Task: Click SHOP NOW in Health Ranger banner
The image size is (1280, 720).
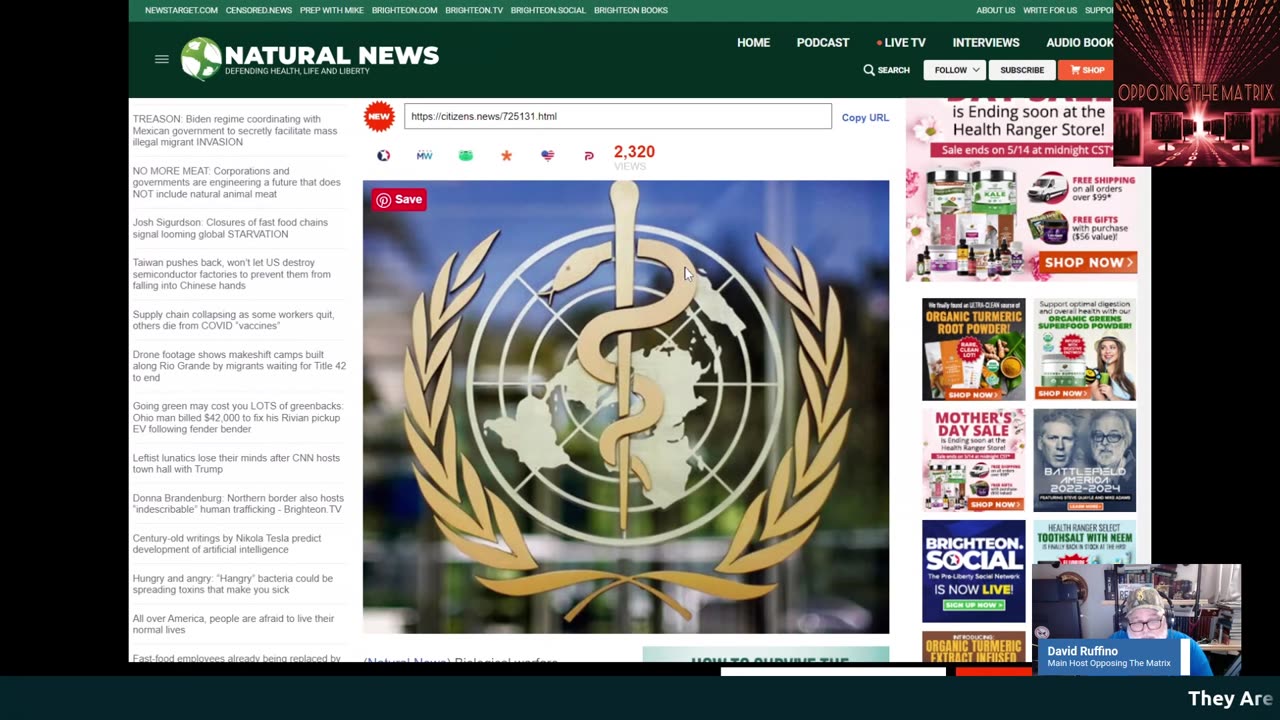Action: pos(1088,262)
